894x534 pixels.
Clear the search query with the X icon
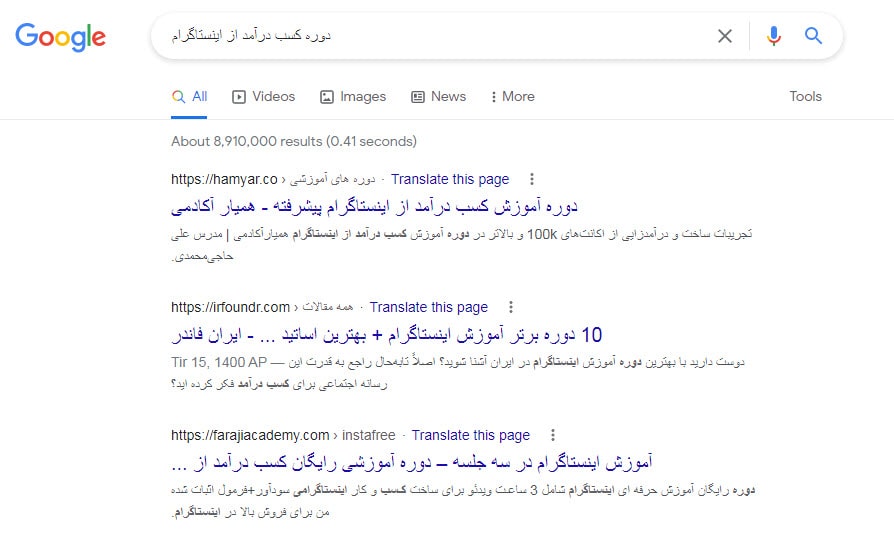[725, 36]
